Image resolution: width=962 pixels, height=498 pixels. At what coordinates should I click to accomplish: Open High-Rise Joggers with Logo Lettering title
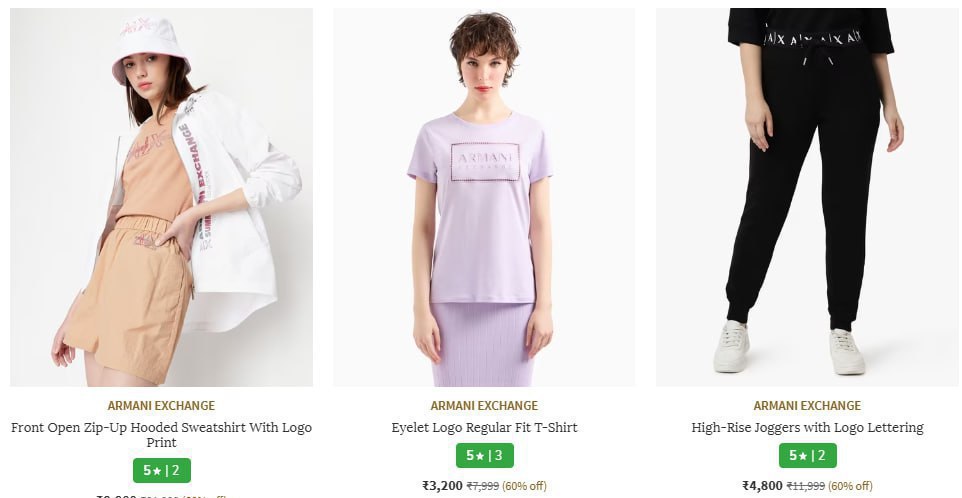tap(807, 427)
